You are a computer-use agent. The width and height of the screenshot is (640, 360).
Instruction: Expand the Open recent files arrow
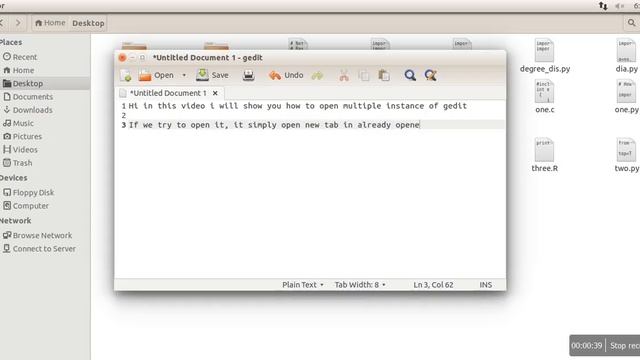point(184,76)
